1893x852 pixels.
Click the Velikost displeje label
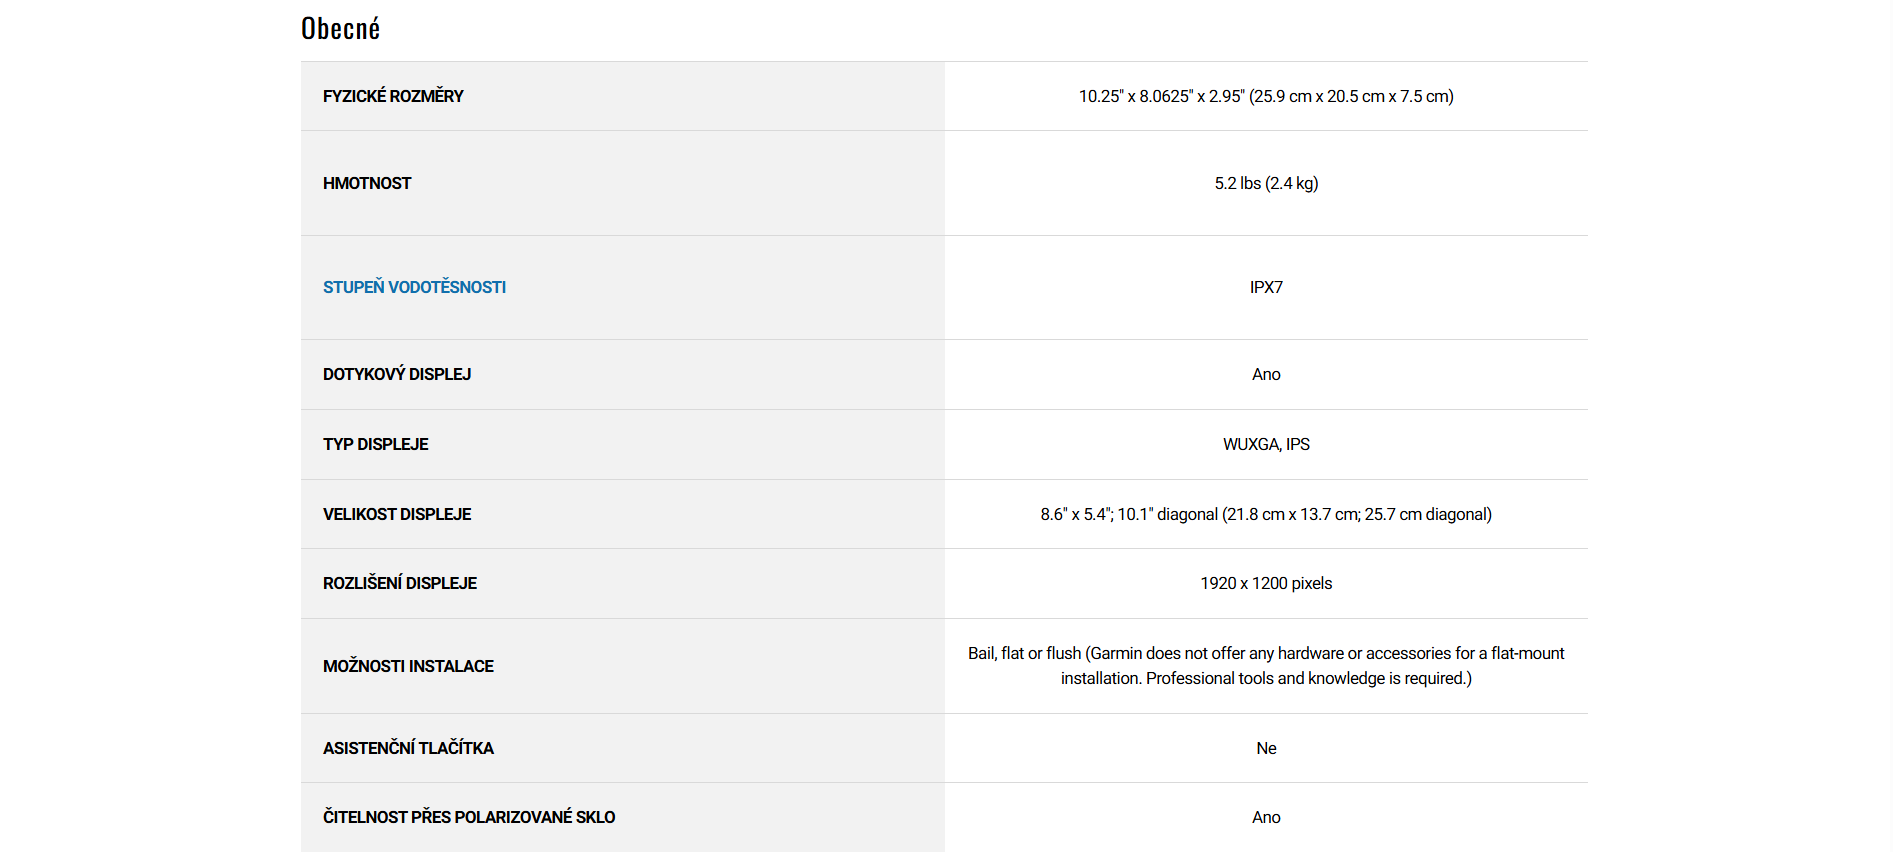397,514
